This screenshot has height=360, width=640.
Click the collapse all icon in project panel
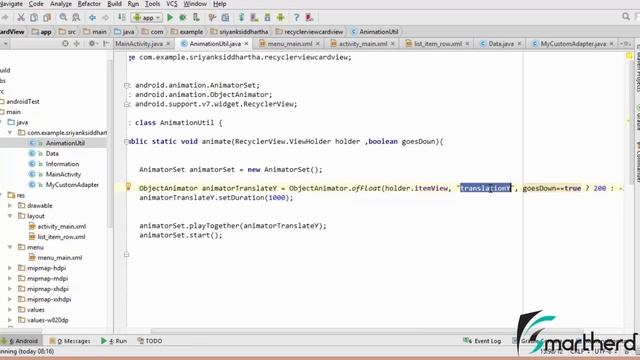[x=76, y=43]
